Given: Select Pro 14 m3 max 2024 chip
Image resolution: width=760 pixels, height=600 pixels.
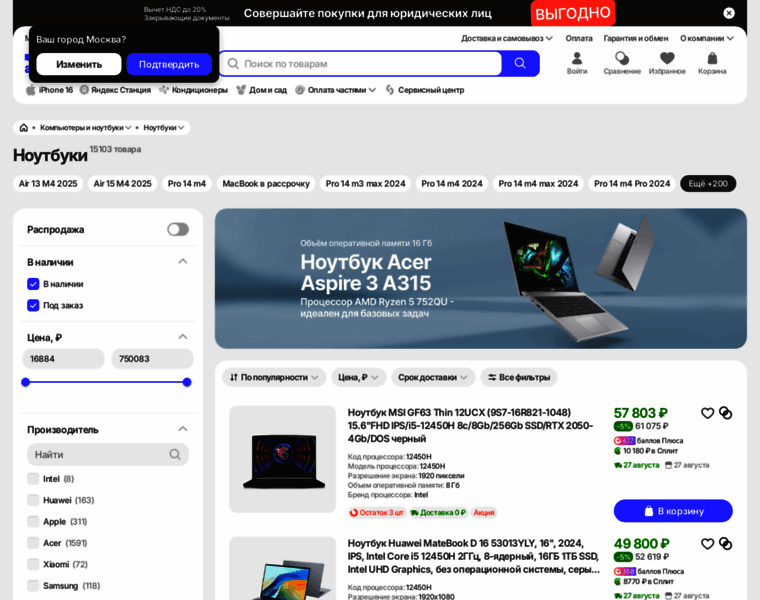Looking at the screenshot, I should click(365, 184).
